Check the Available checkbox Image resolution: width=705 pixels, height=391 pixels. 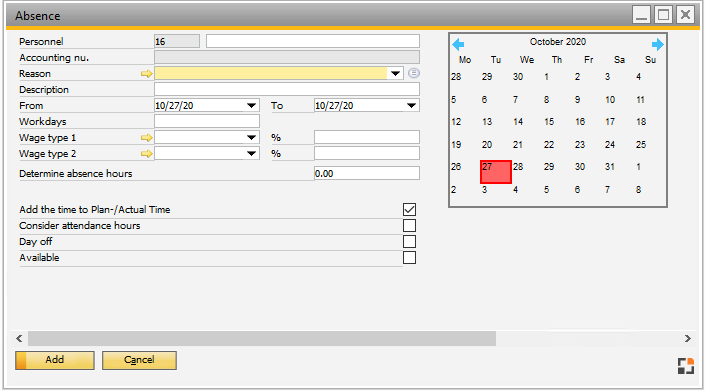click(409, 258)
